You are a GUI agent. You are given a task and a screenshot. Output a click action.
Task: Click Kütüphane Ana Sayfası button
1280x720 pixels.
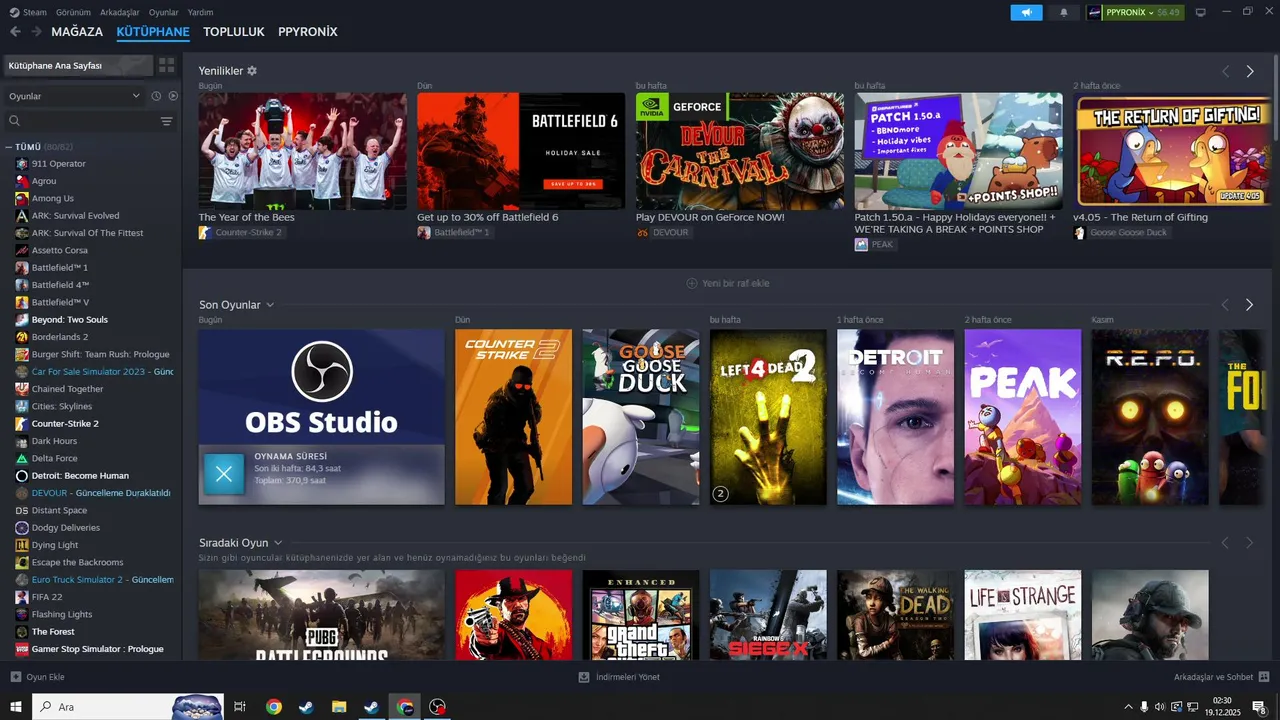pyautogui.click(x=77, y=65)
